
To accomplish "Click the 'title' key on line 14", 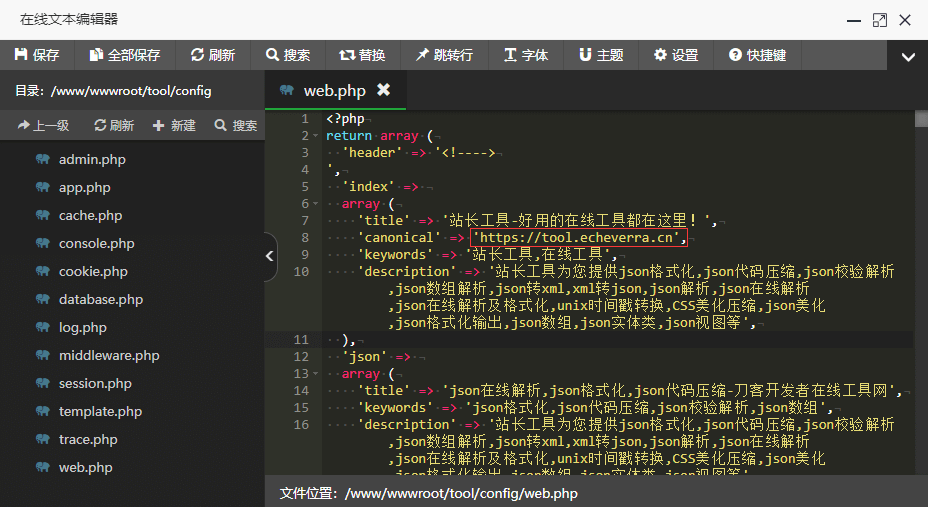I will pos(384,390).
